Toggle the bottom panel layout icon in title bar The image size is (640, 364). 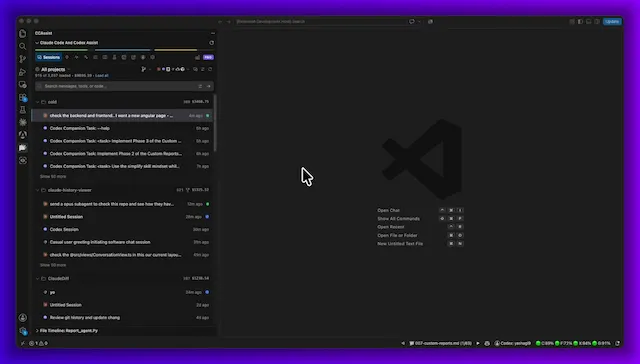tap(589, 22)
